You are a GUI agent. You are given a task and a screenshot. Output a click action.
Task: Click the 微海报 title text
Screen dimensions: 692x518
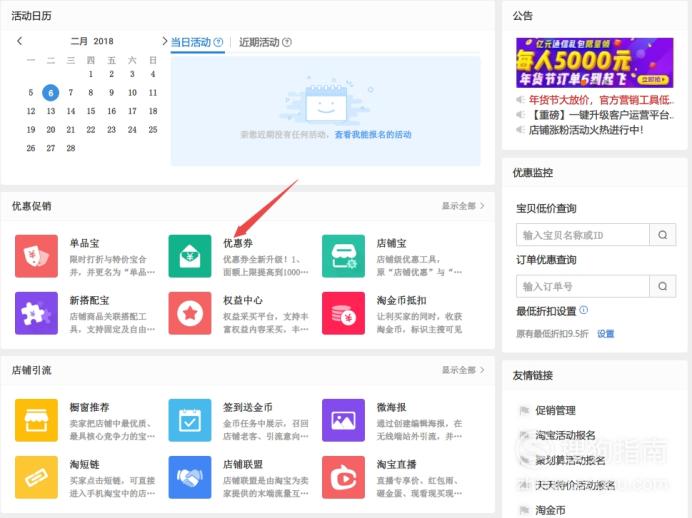click(391, 407)
